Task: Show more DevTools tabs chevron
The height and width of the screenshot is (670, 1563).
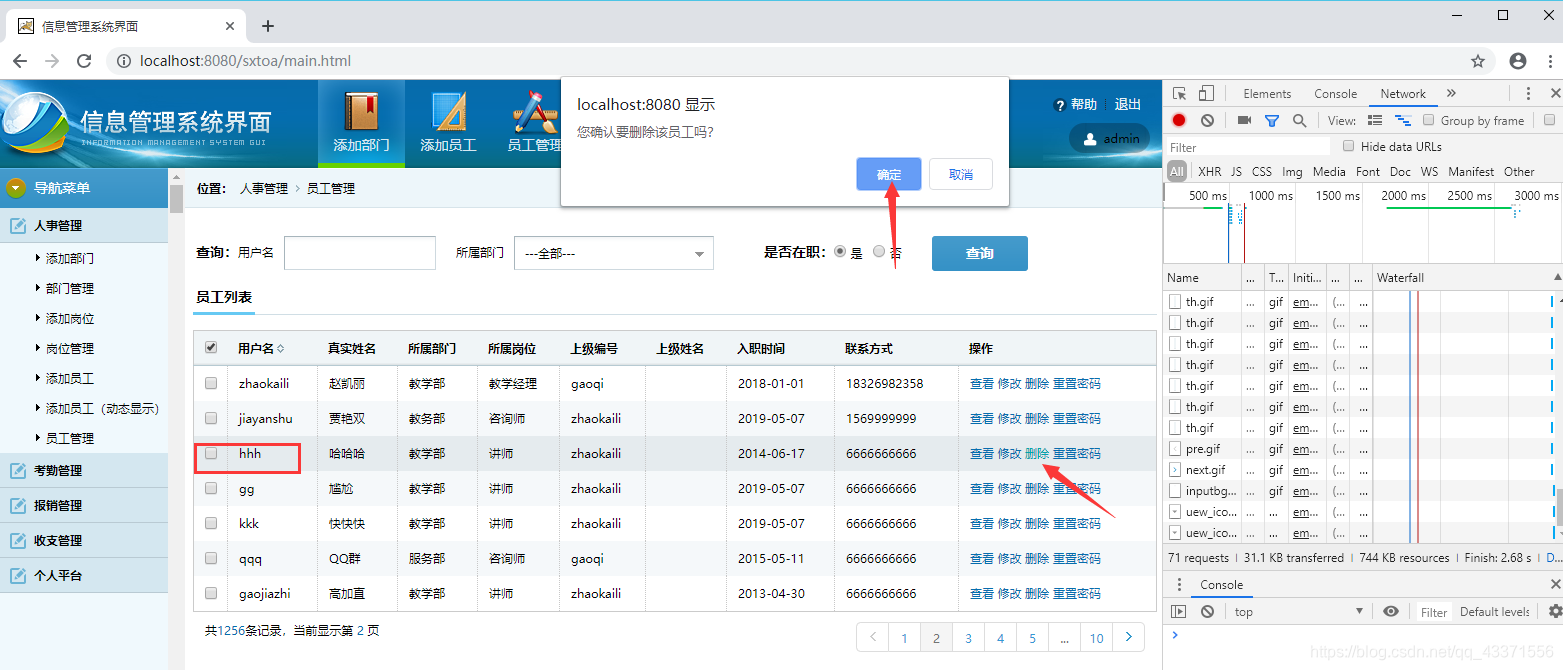Action: point(1450,93)
